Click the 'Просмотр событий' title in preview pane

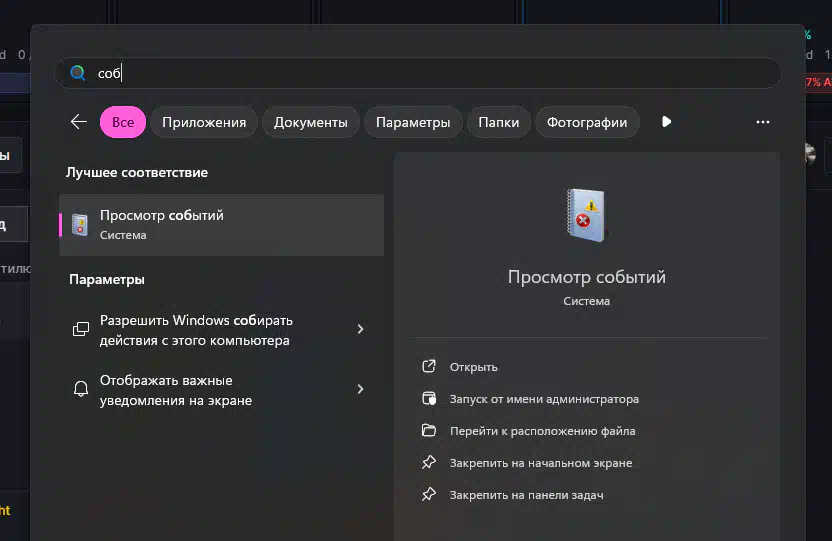[586, 277]
